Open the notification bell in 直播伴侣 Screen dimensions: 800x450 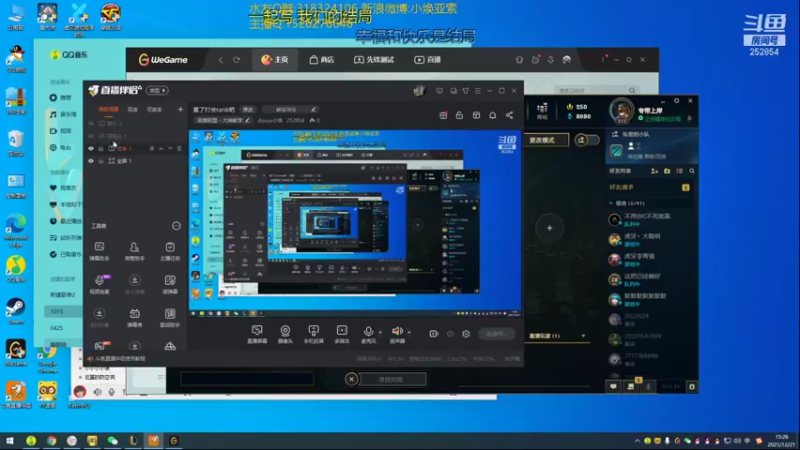[x=492, y=115]
